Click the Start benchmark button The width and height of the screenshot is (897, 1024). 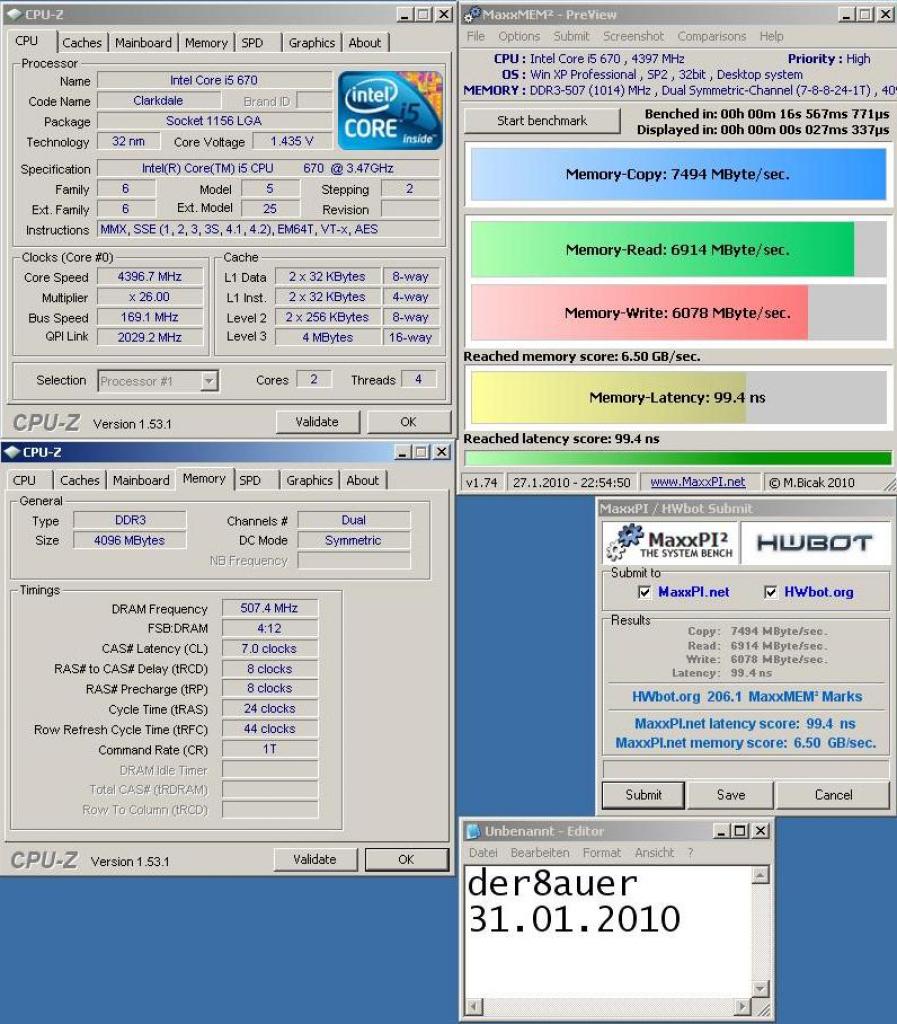pyautogui.click(x=542, y=121)
